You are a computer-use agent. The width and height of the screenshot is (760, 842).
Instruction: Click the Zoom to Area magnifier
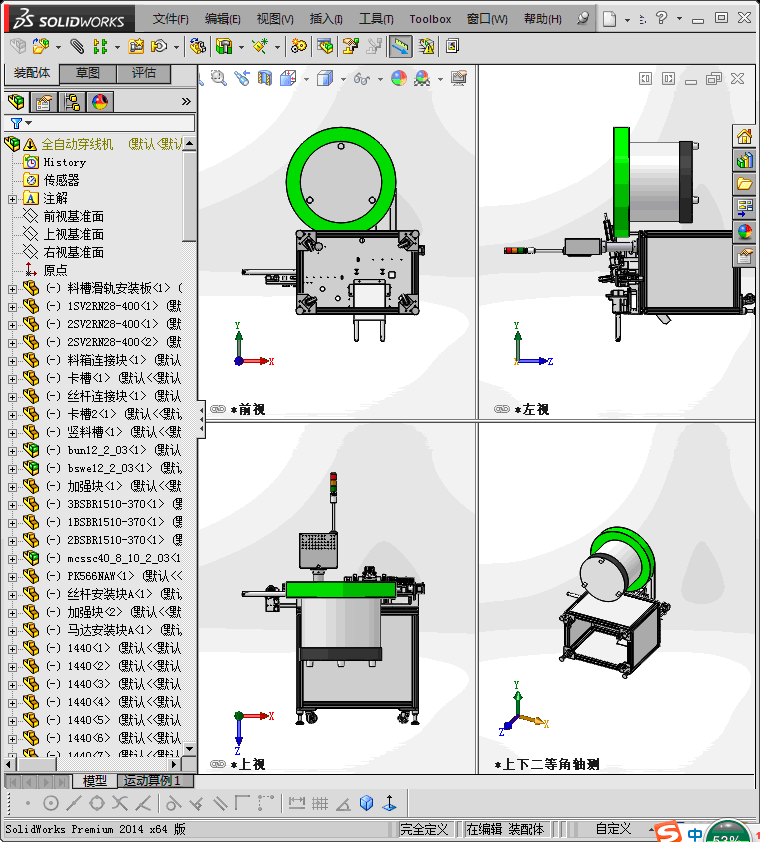219,78
